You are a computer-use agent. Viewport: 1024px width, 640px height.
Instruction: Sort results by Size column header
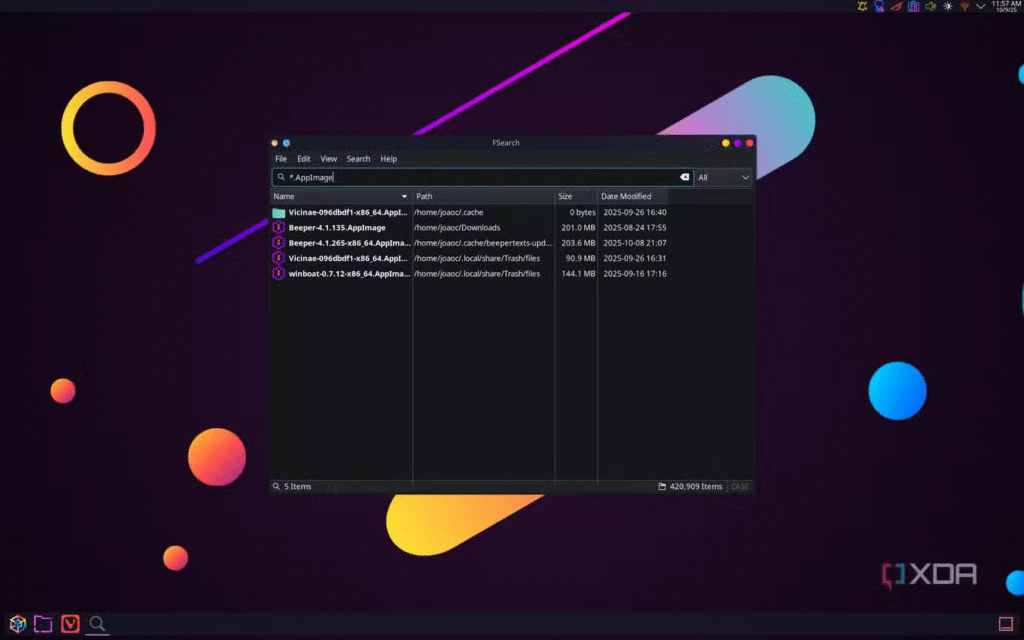[x=566, y=197]
